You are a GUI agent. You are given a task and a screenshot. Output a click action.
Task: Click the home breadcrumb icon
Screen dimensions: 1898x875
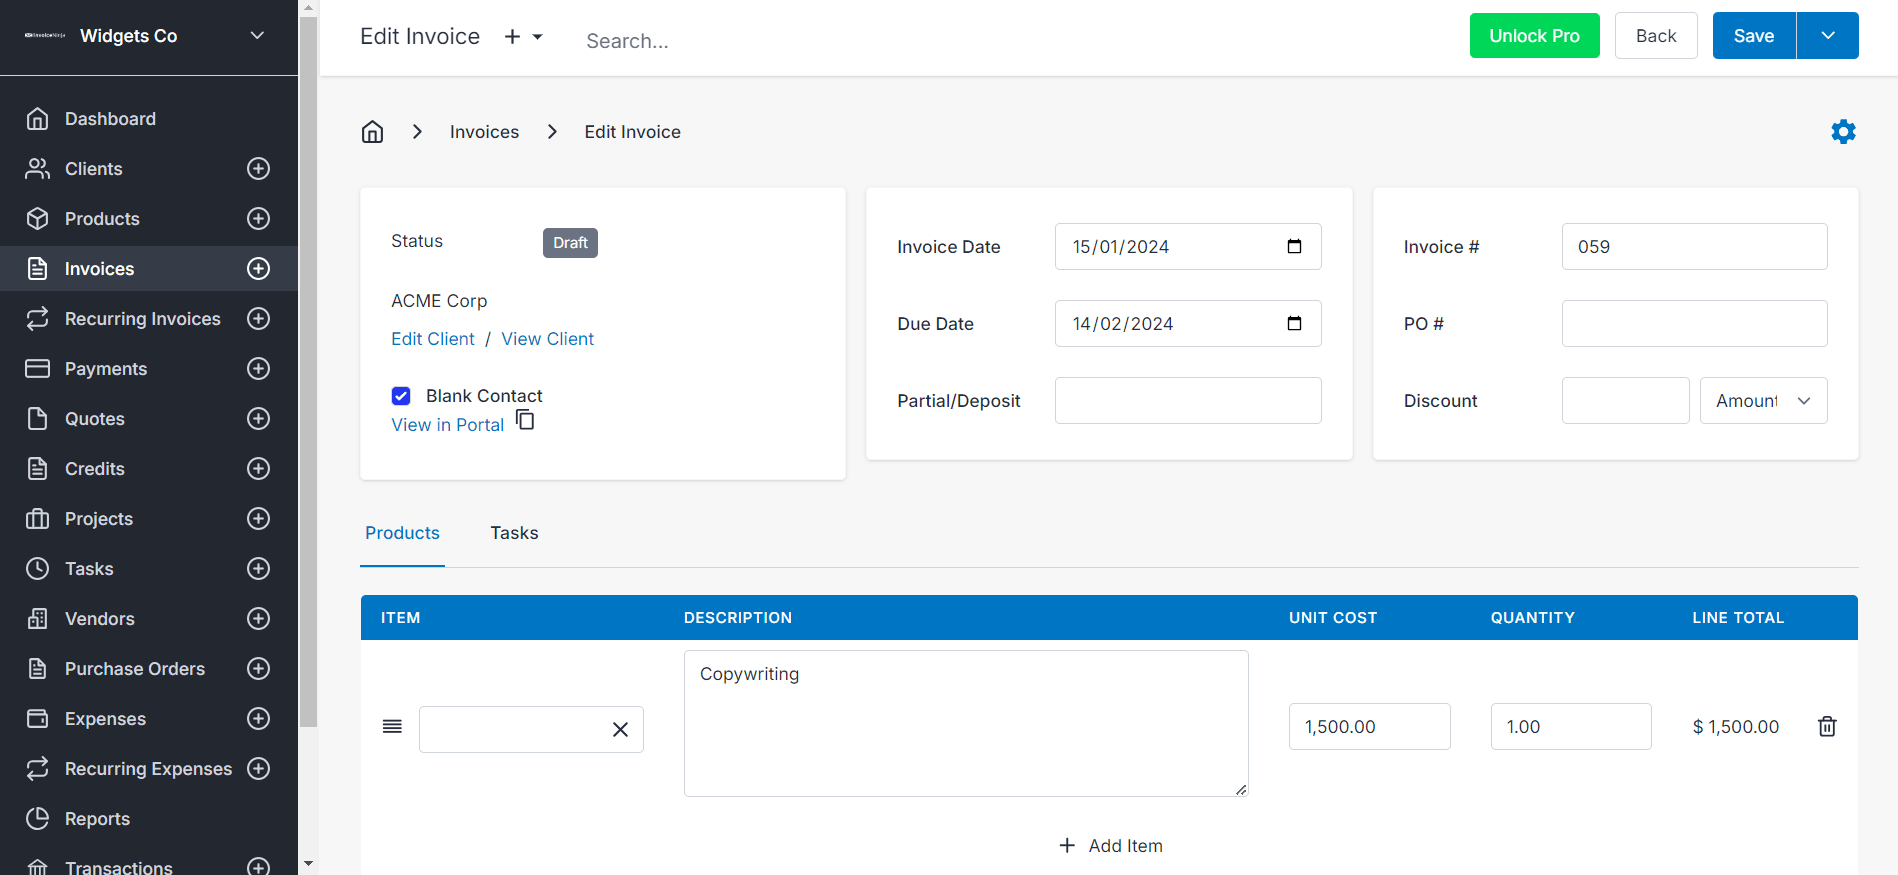[x=372, y=132]
